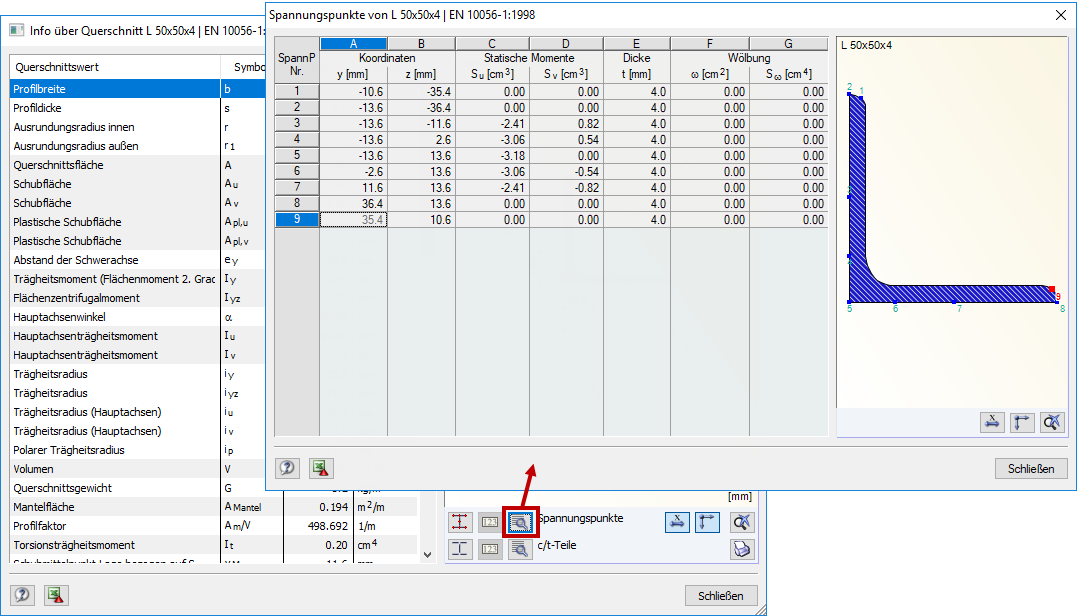Select the Flächenzentrifugalmoment row
1081x616 pixels.
tap(137, 298)
